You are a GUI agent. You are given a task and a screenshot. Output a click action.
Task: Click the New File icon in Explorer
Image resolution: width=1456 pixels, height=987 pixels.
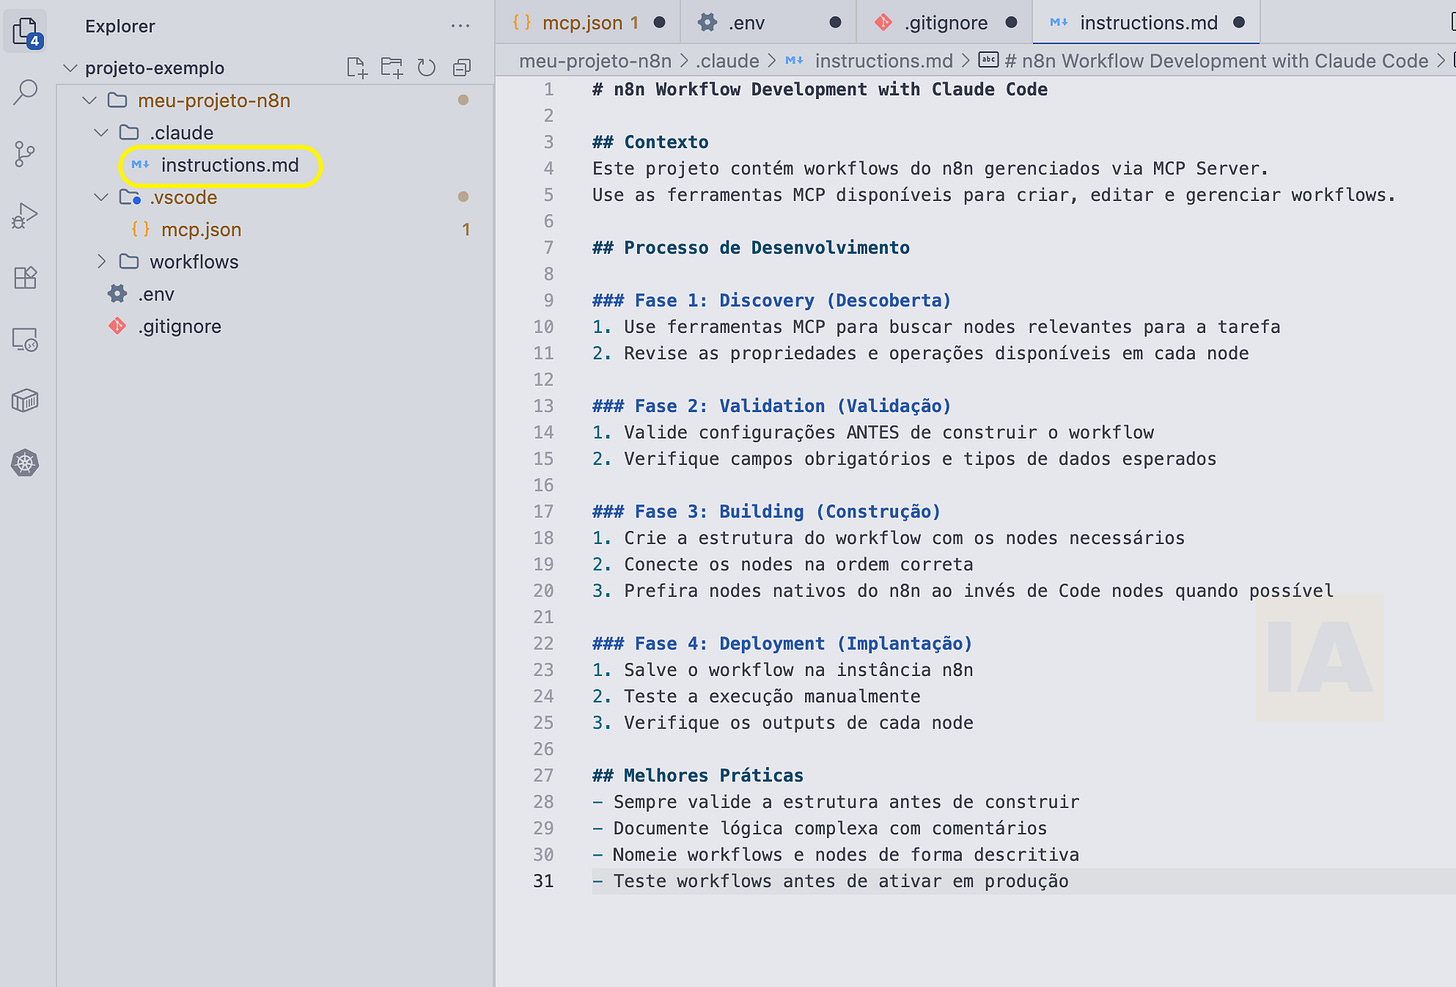356,67
